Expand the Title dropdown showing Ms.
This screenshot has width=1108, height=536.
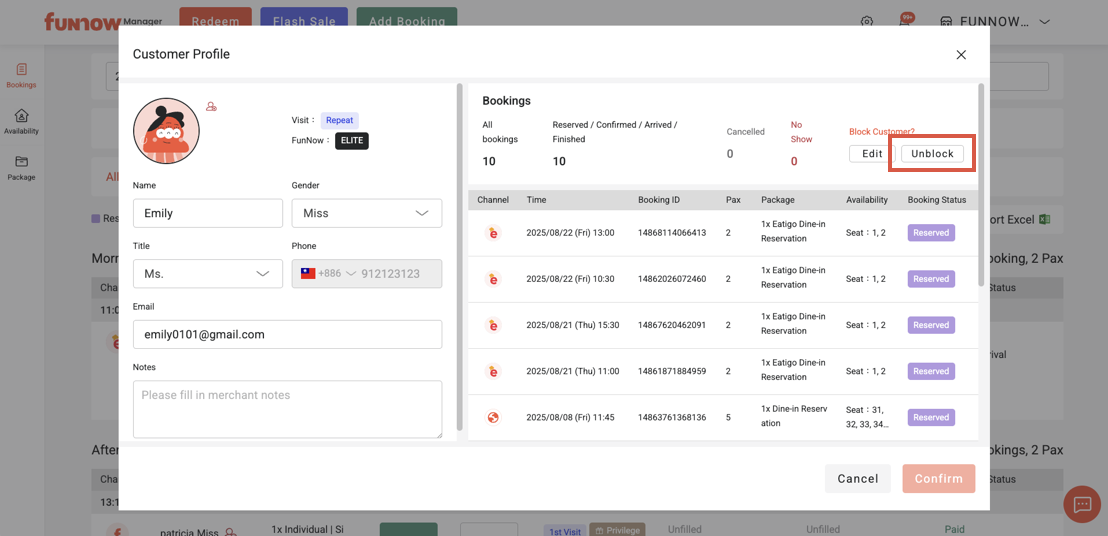[x=207, y=274]
